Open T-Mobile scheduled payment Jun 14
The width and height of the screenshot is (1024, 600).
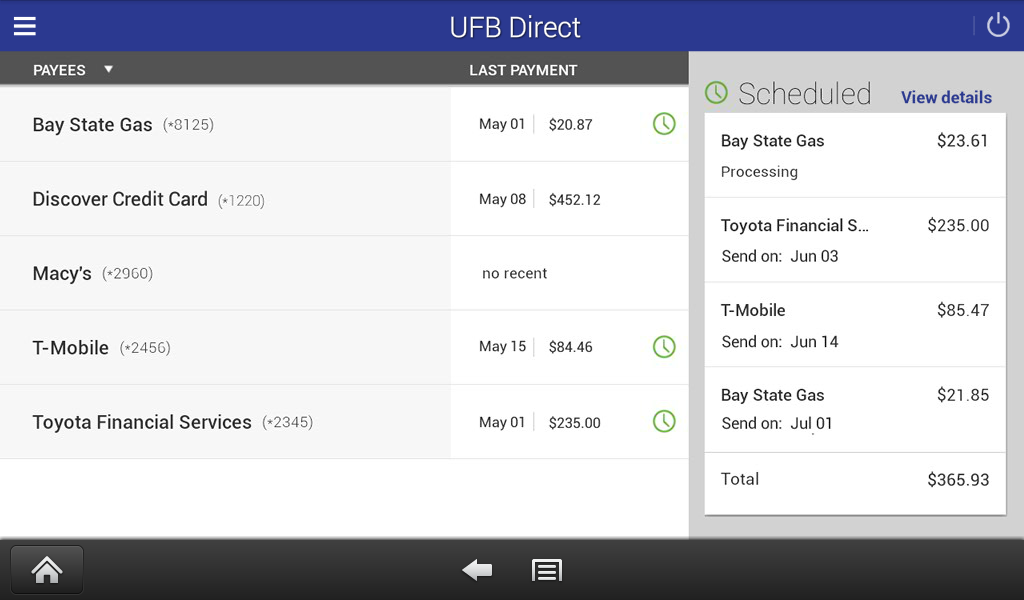854,325
